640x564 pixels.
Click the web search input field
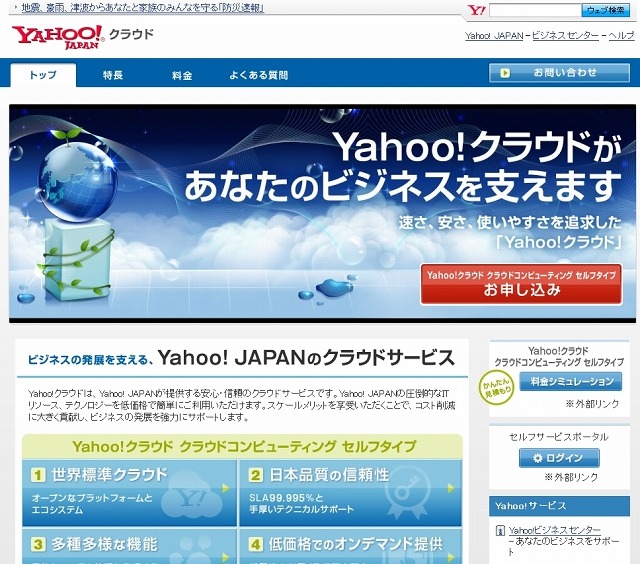[x=535, y=10]
